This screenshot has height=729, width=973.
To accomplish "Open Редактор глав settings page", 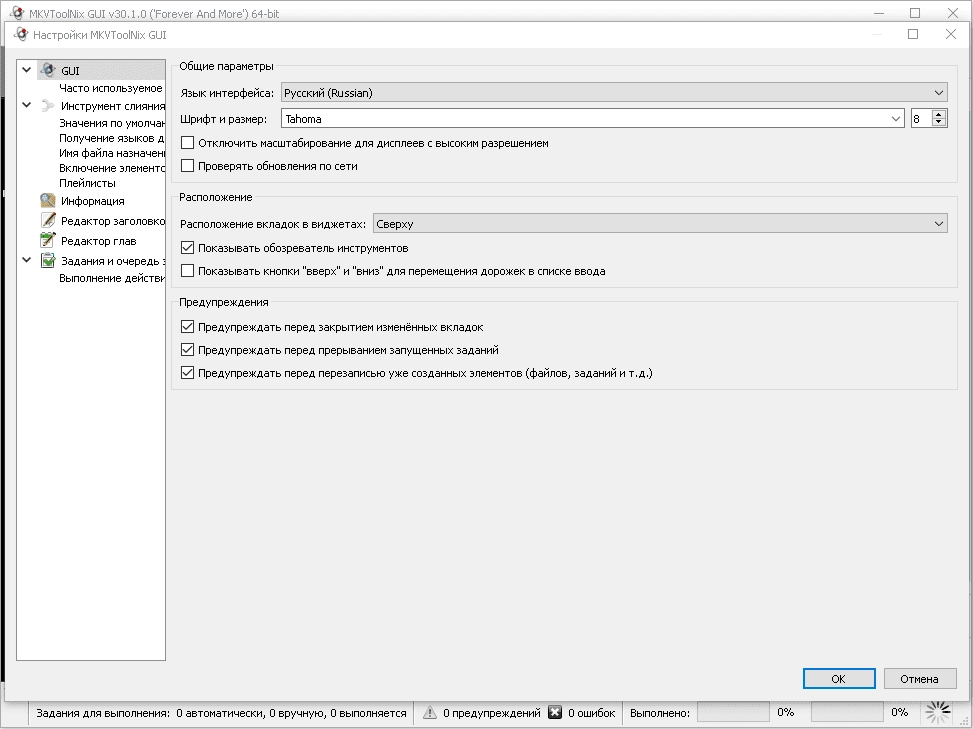I will point(99,241).
